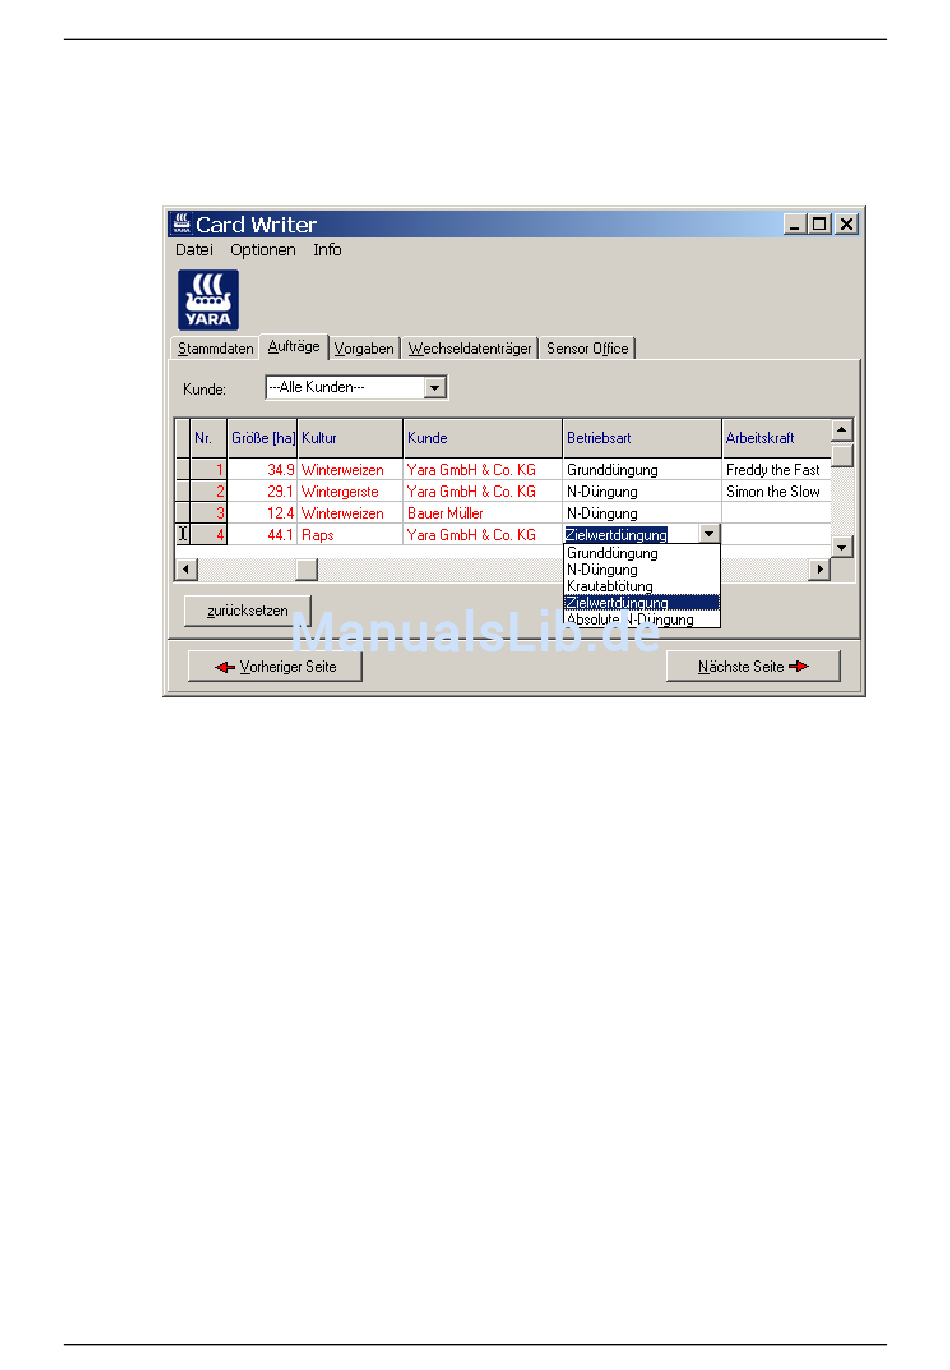950x1370 pixels.
Task: Switch to the Stammdaten tab
Action: [x=216, y=348]
